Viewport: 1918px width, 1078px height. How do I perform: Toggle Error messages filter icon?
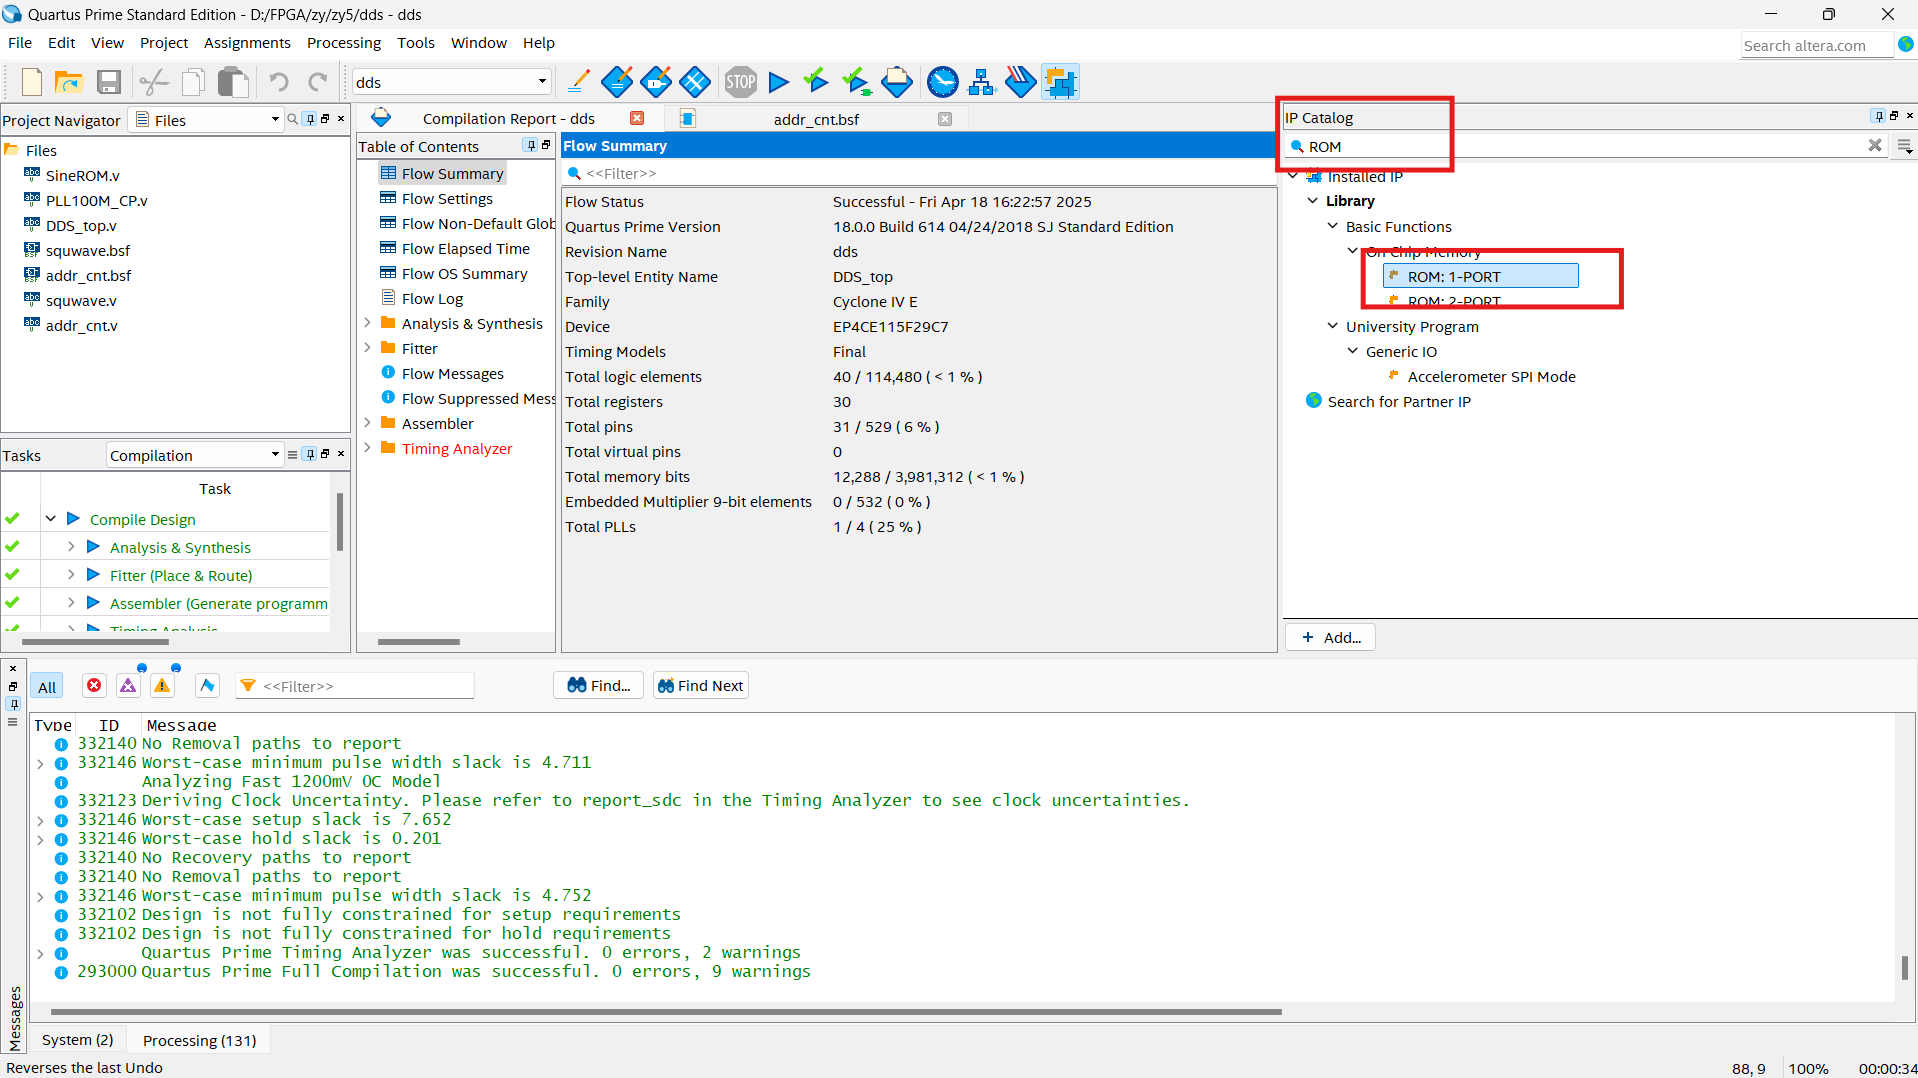click(x=94, y=686)
